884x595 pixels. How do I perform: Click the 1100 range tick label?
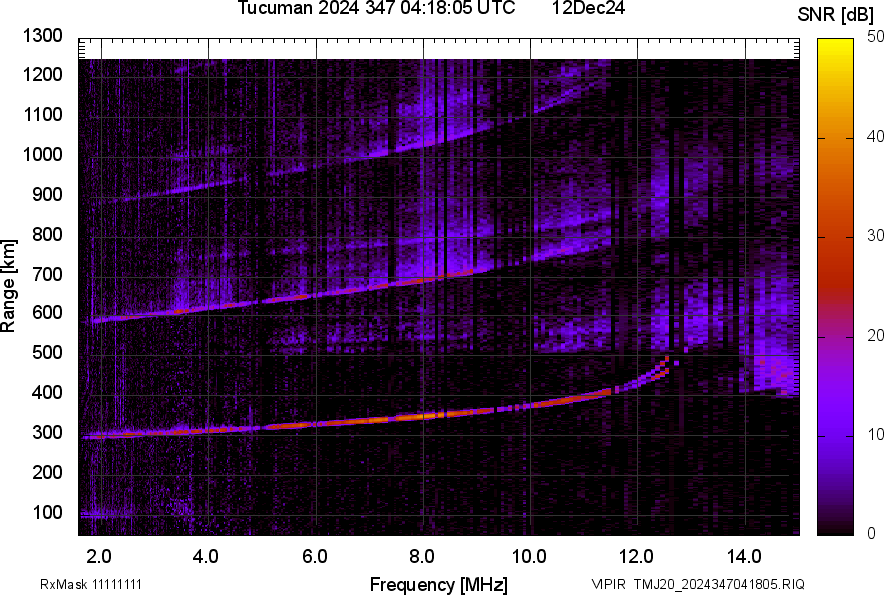[x=43, y=114]
